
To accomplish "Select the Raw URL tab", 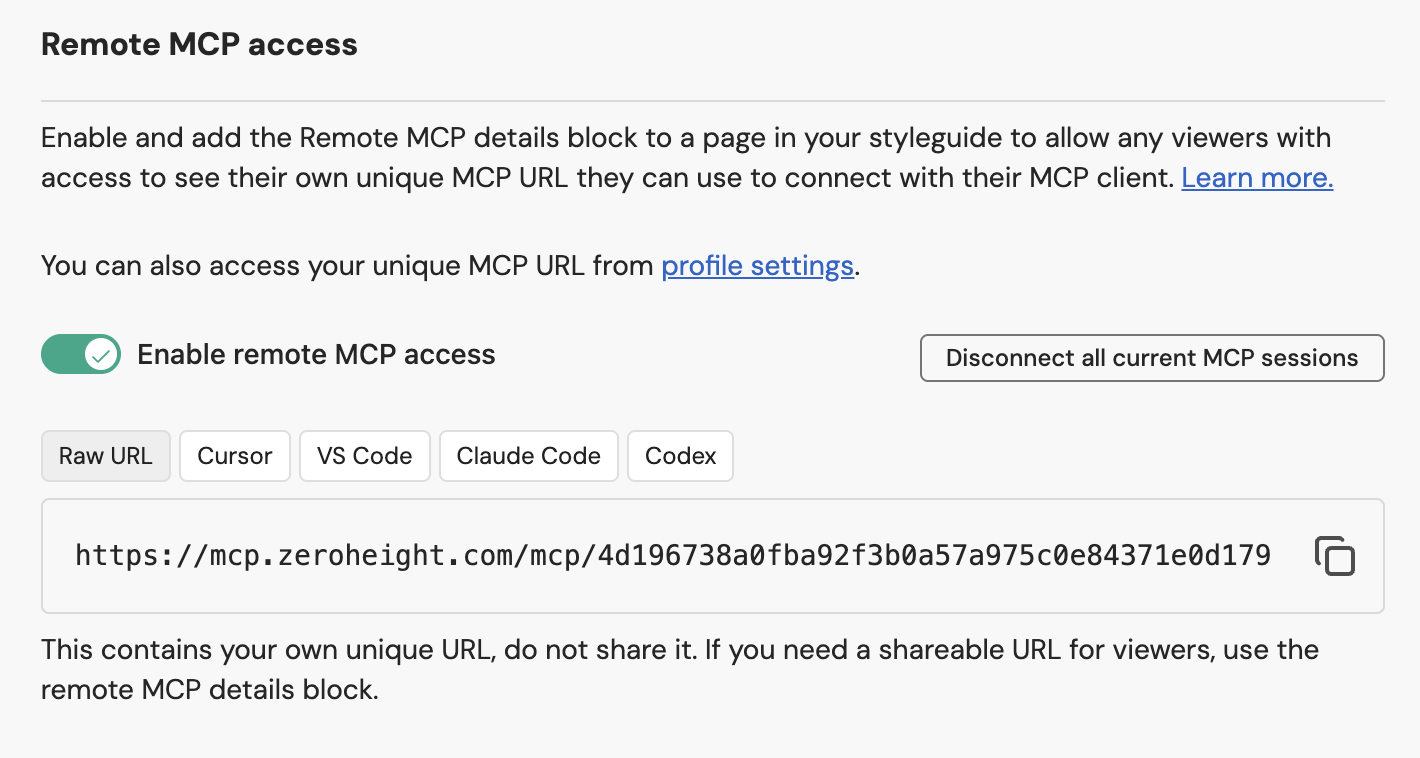I will [x=105, y=456].
